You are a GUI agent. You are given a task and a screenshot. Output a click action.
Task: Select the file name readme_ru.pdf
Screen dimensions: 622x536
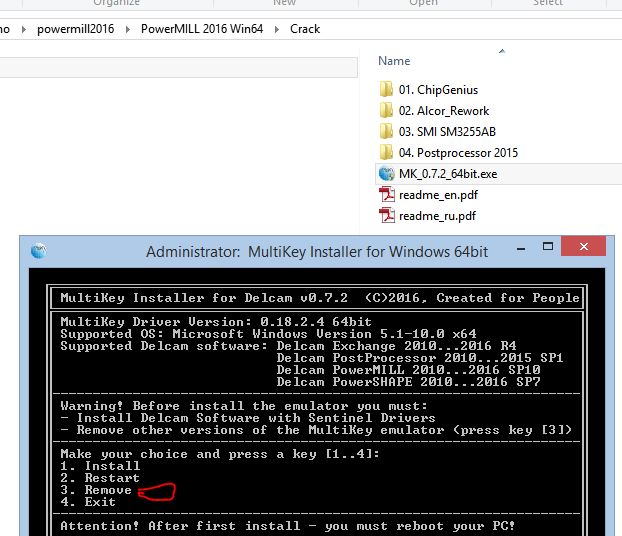[x=437, y=216]
